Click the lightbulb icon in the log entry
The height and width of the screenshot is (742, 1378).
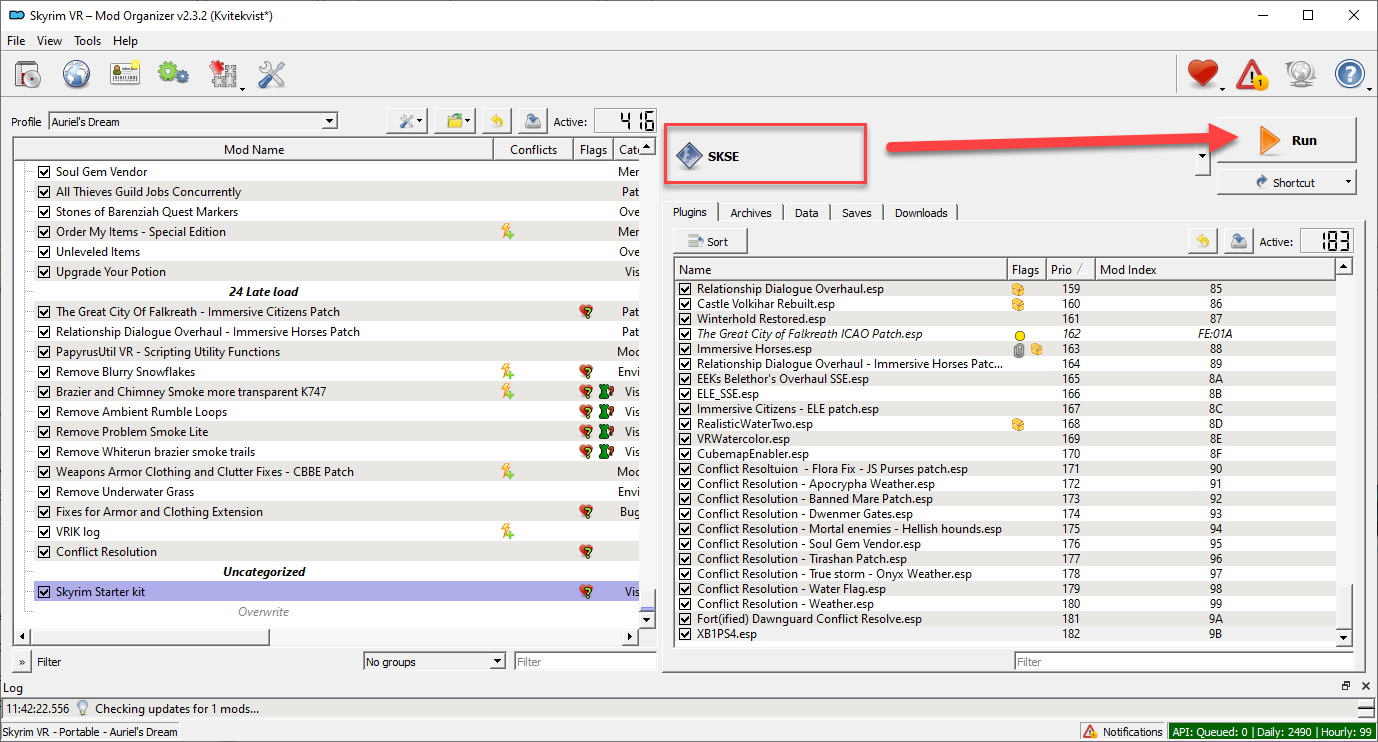(x=83, y=708)
